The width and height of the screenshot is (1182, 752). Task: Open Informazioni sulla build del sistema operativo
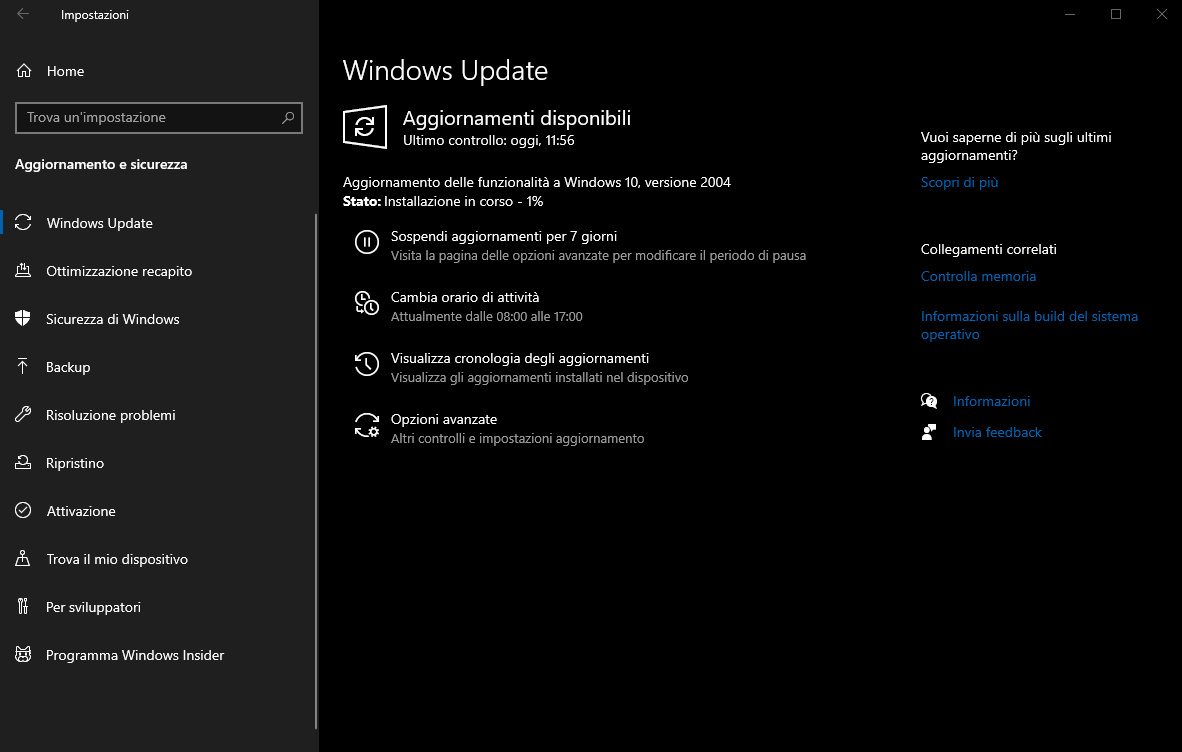point(1029,325)
